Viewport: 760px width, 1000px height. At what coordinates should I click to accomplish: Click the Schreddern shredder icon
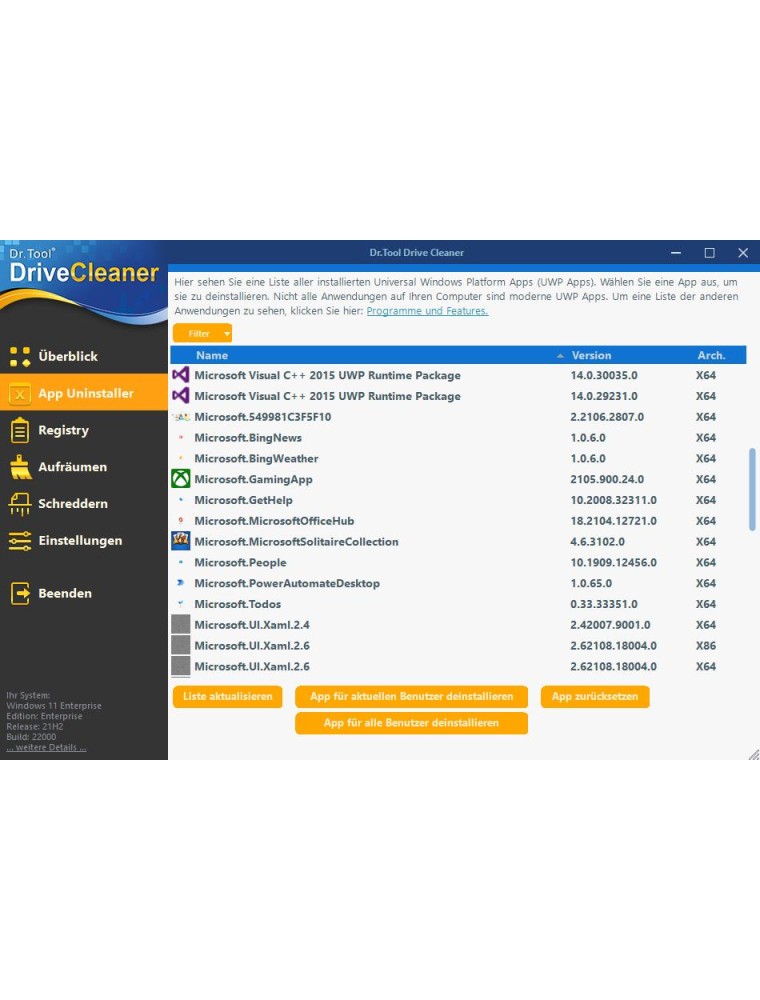coord(20,504)
